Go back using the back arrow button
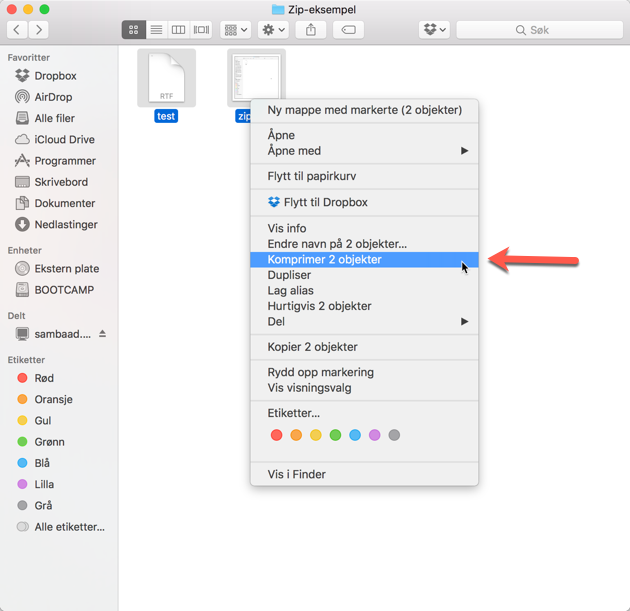Viewport: 630px width, 611px height. [17, 30]
